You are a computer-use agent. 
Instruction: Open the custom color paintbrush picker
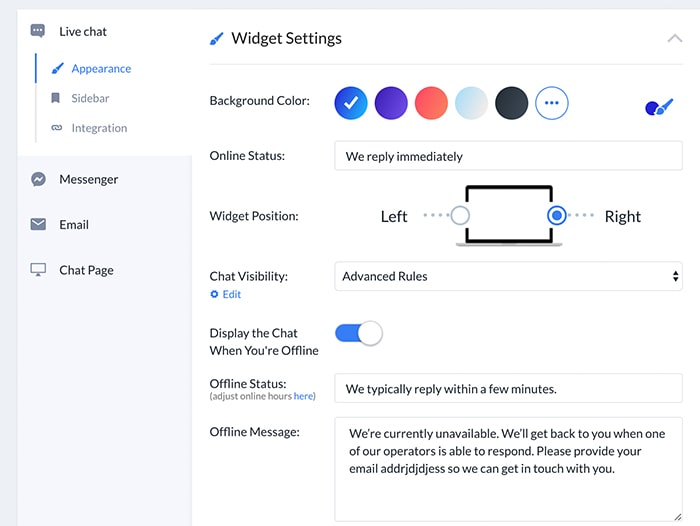(659, 107)
